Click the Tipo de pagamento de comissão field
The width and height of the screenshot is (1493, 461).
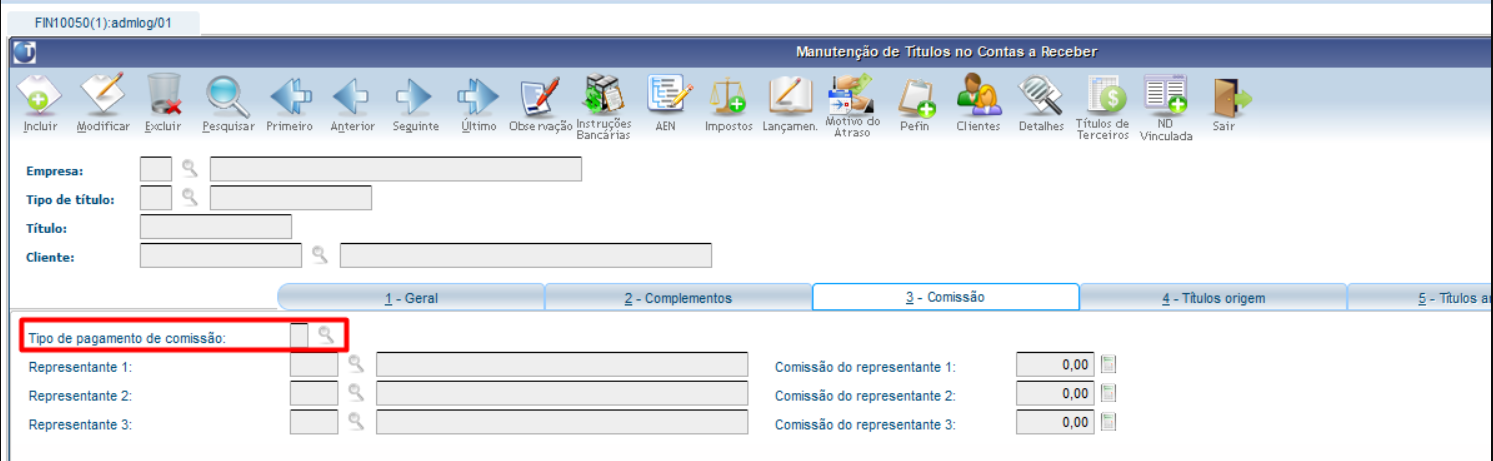(x=299, y=336)
